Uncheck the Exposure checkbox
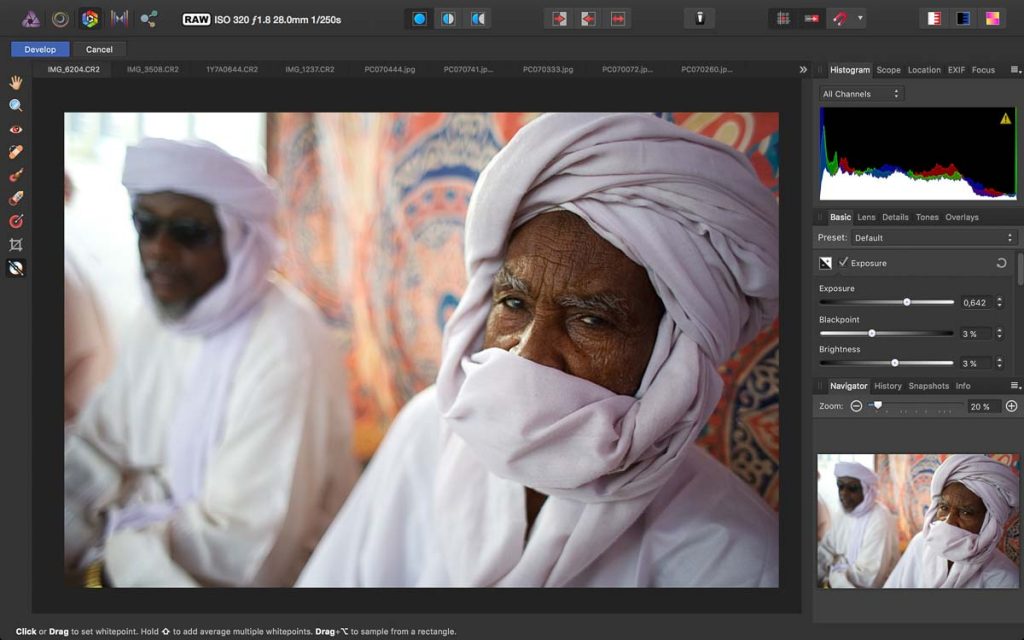Image resolution: width=1024 pixels, height=640 pixels. point(843,262)
